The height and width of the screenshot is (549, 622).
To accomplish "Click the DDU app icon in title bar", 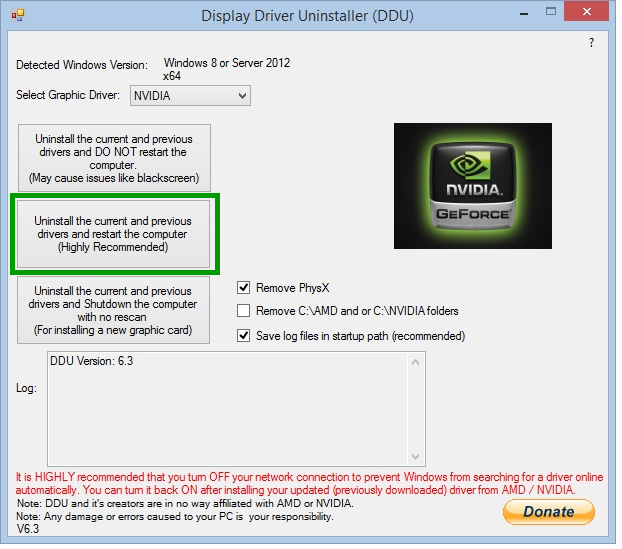I will [x=18, y=15].
